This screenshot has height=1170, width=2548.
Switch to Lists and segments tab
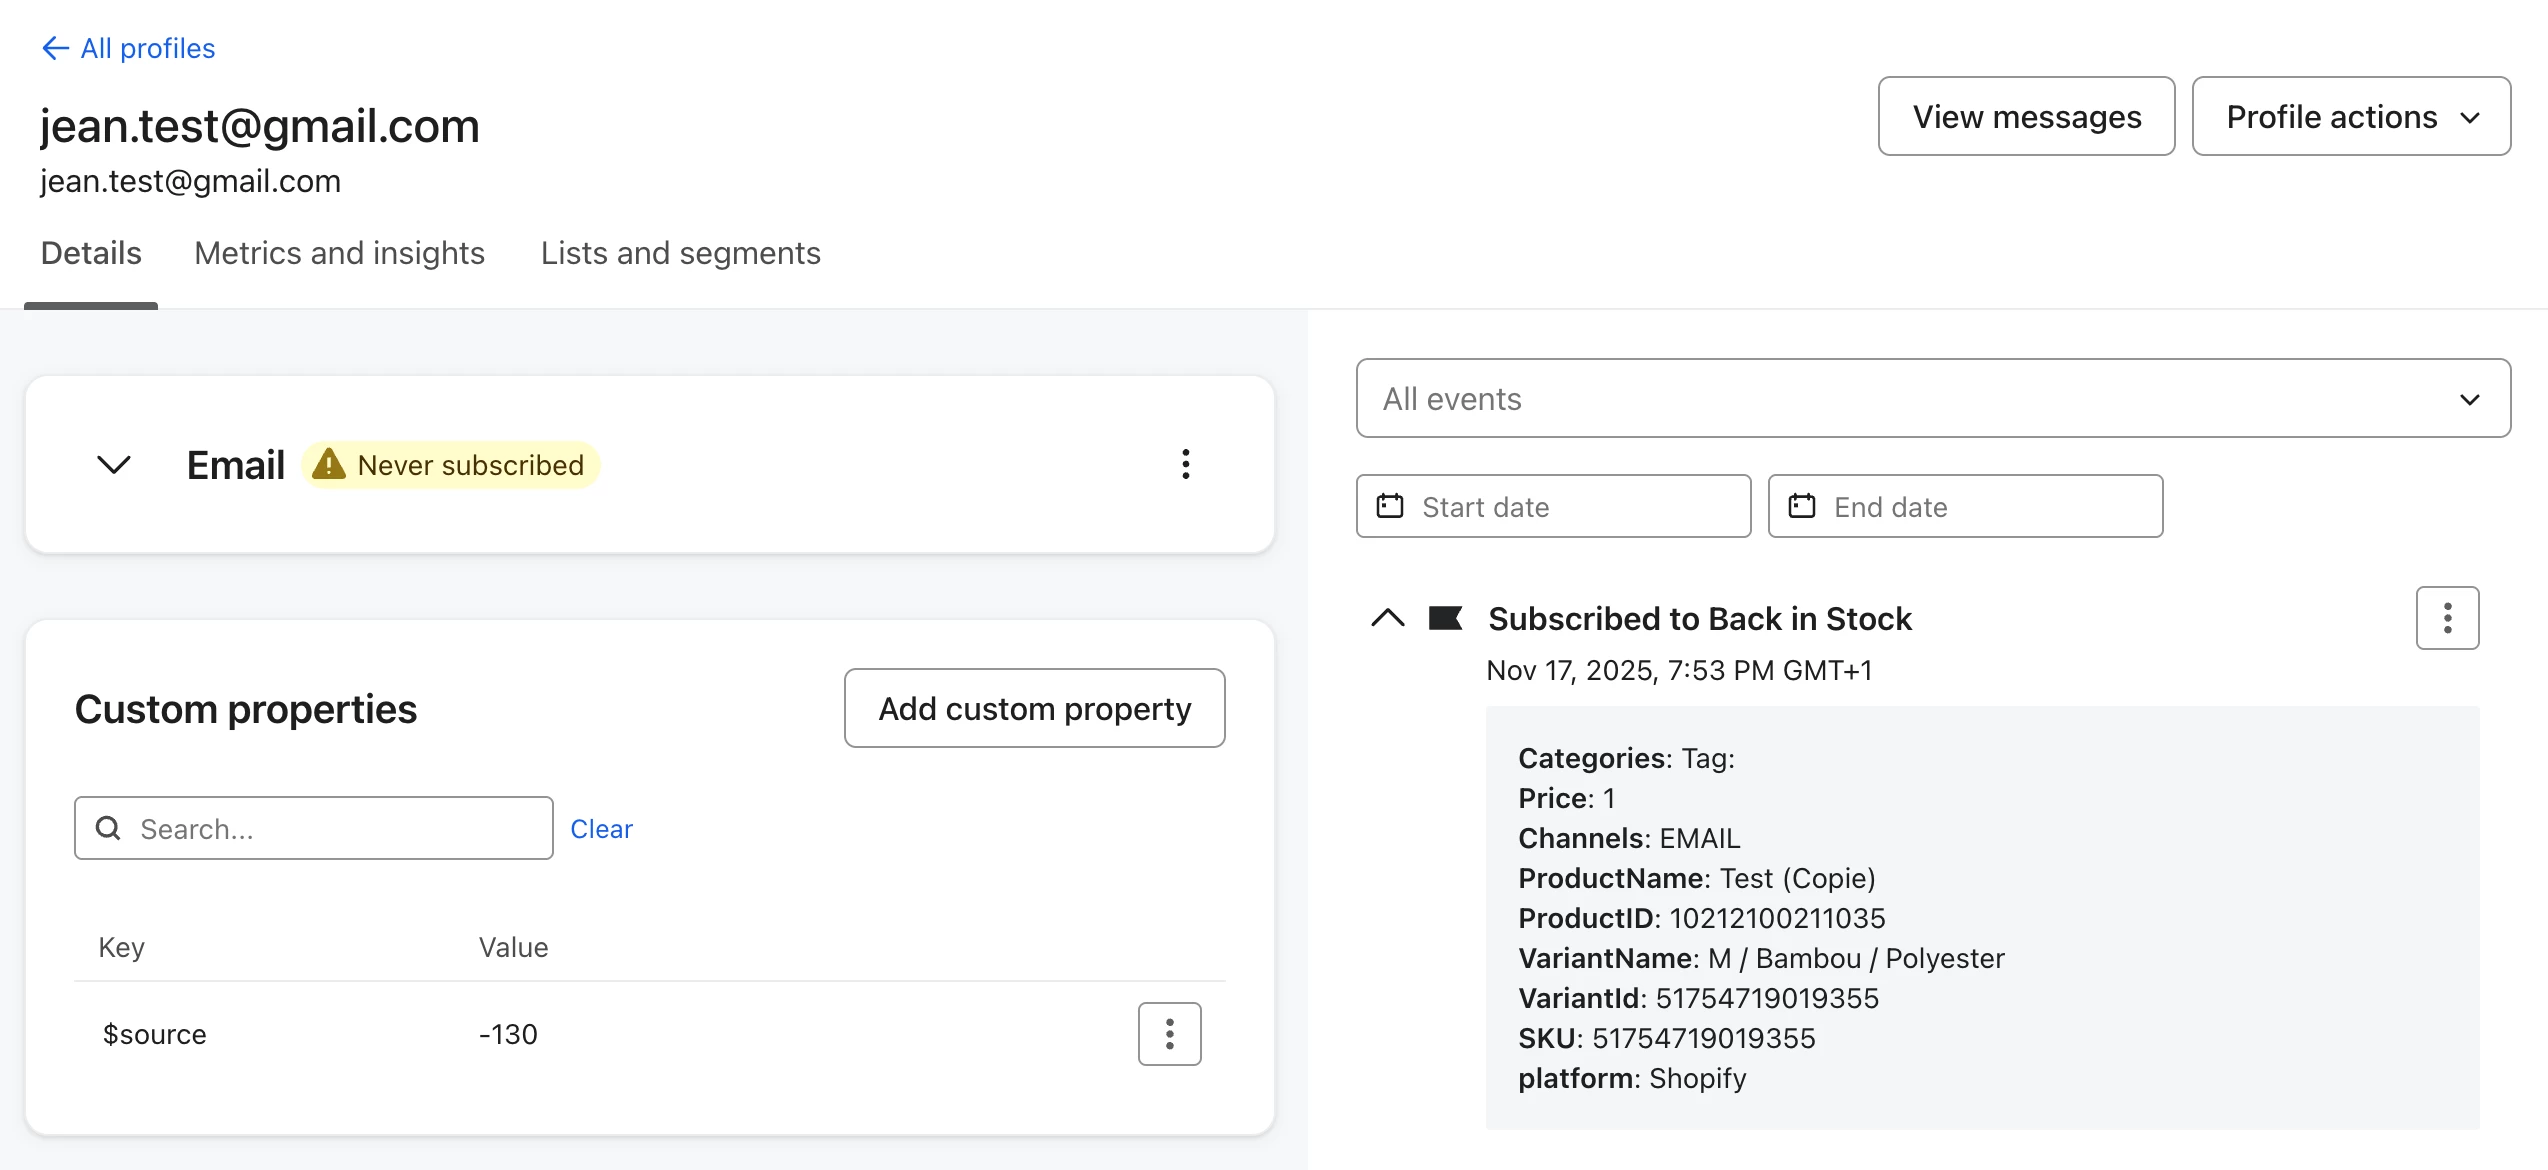pos(680,253)
